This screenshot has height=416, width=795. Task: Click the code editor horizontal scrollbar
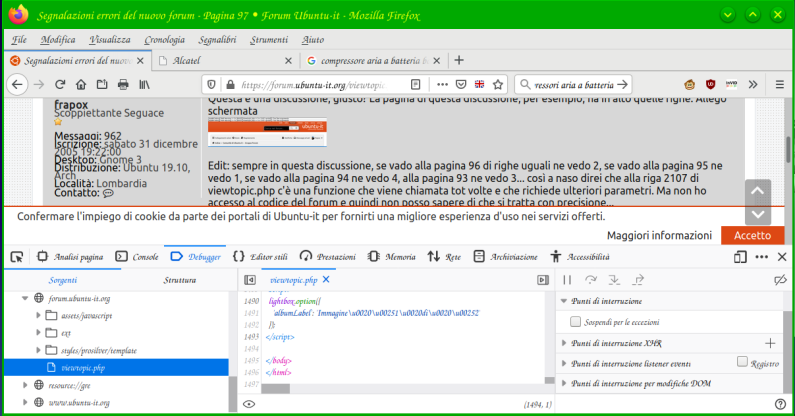(x=276, y=389)
